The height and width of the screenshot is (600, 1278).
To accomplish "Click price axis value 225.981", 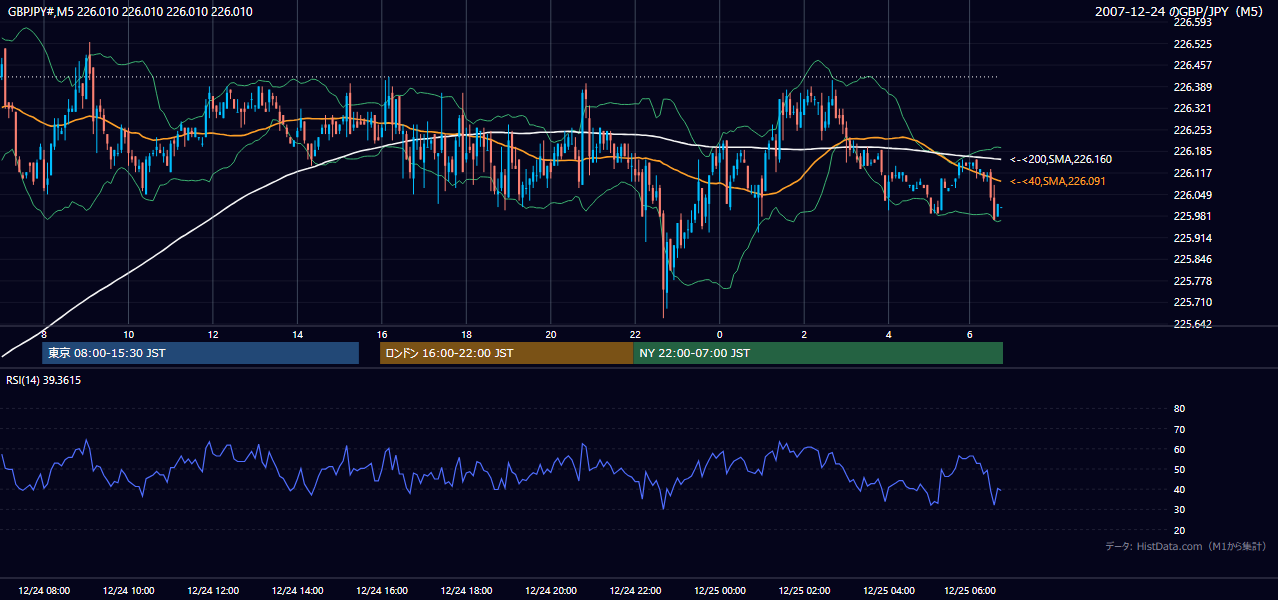I will coord(1192,216).
